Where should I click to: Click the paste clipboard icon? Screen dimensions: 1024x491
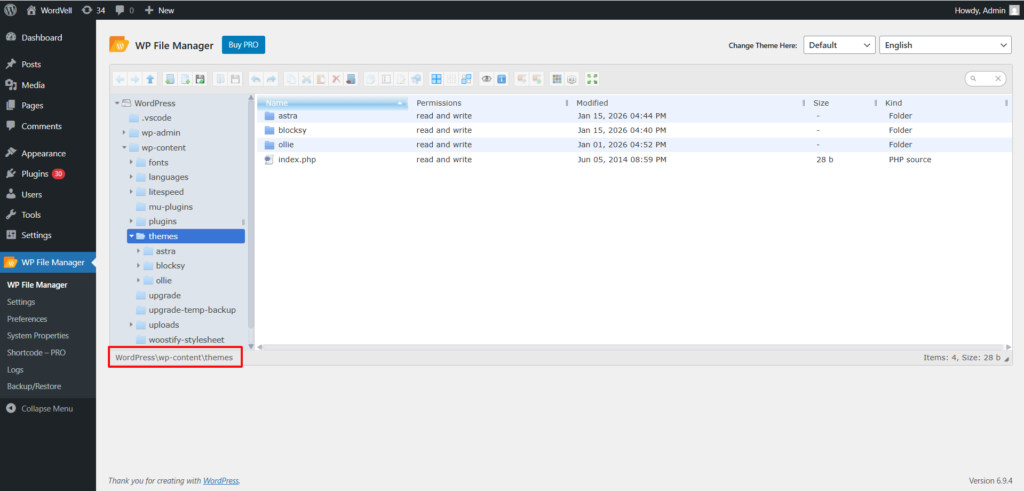(x=321, y=79)
